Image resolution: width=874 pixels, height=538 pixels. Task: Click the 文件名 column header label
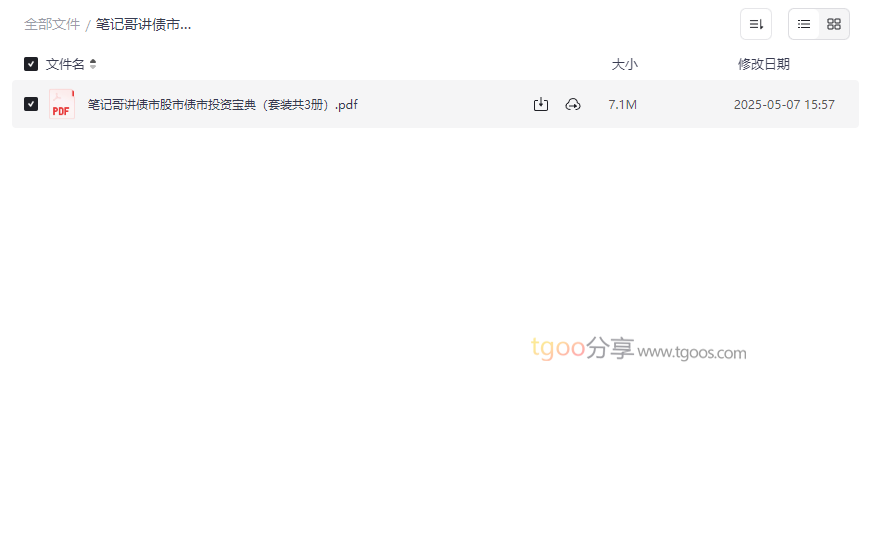tap(65, 64)
